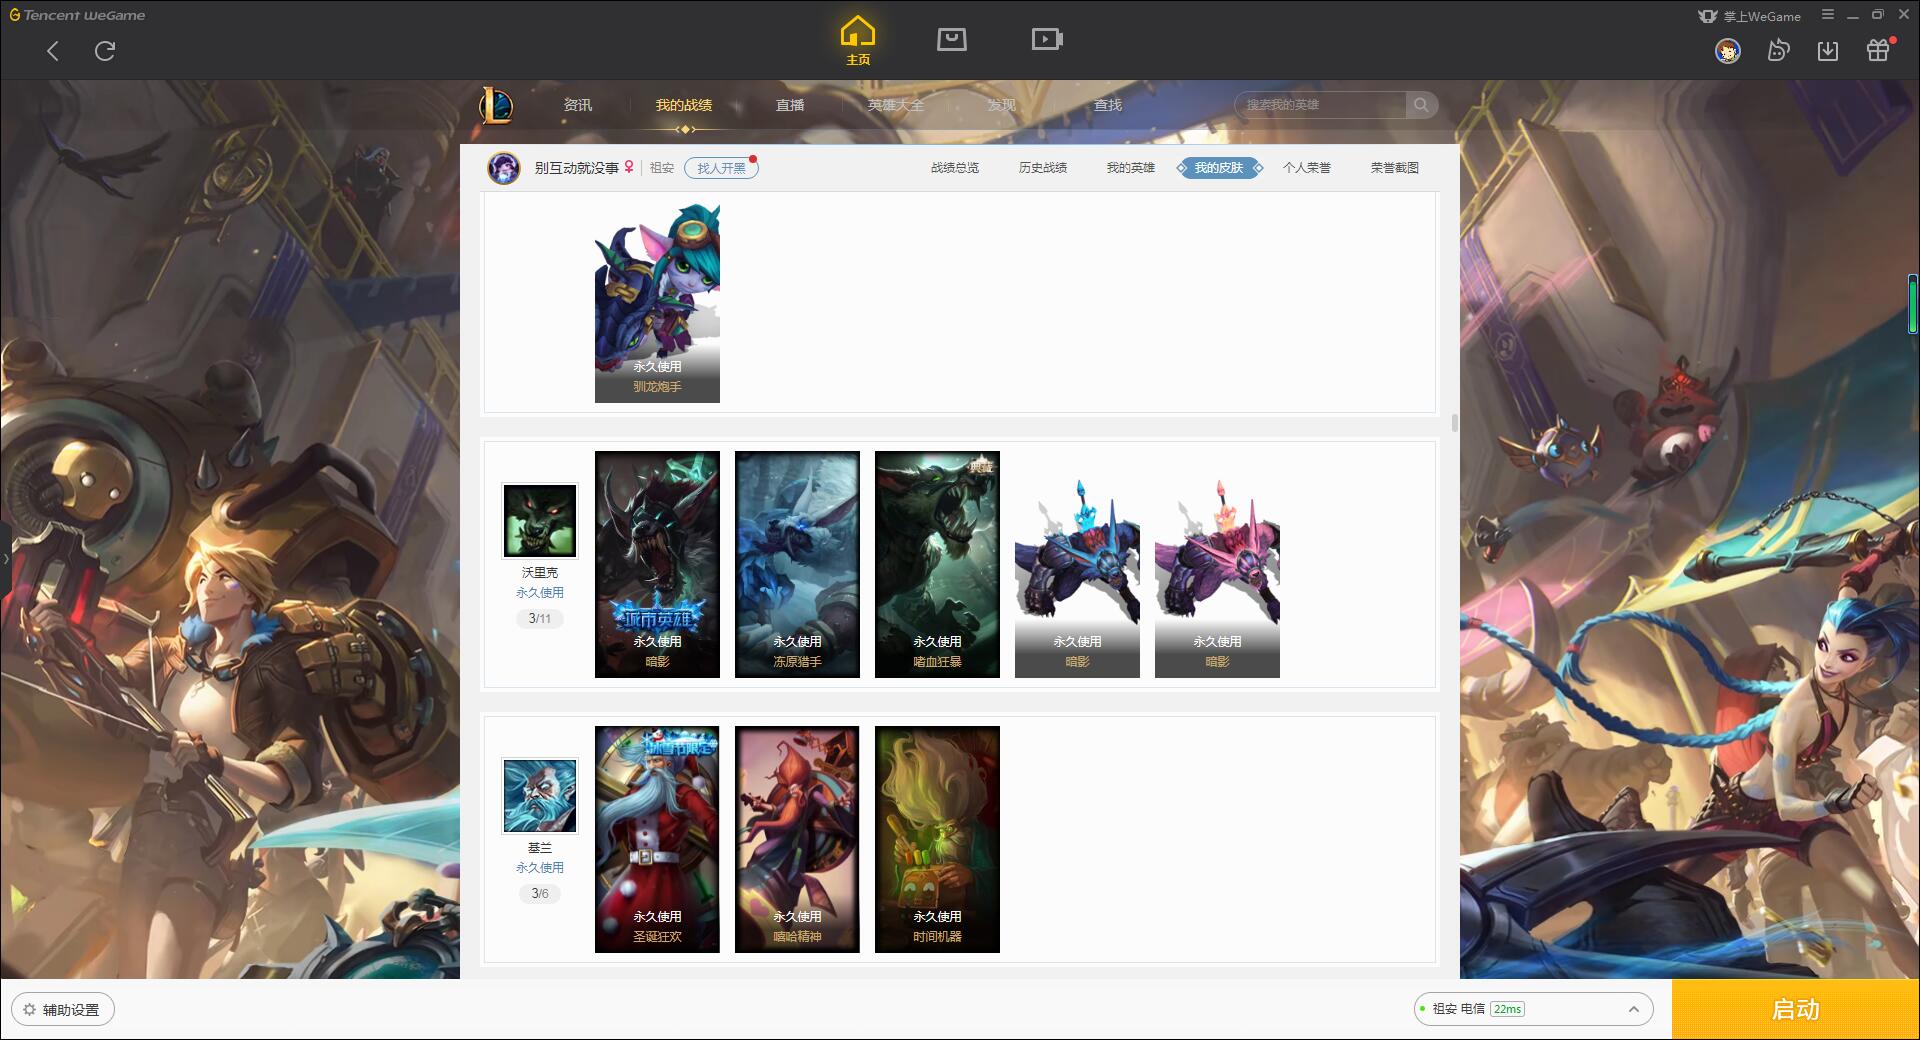Click the Tencent WeGame title logo
Image resolution: width=1920 pixels, height=1040 pixels.
pyautogui.click(x=77, y=15)
